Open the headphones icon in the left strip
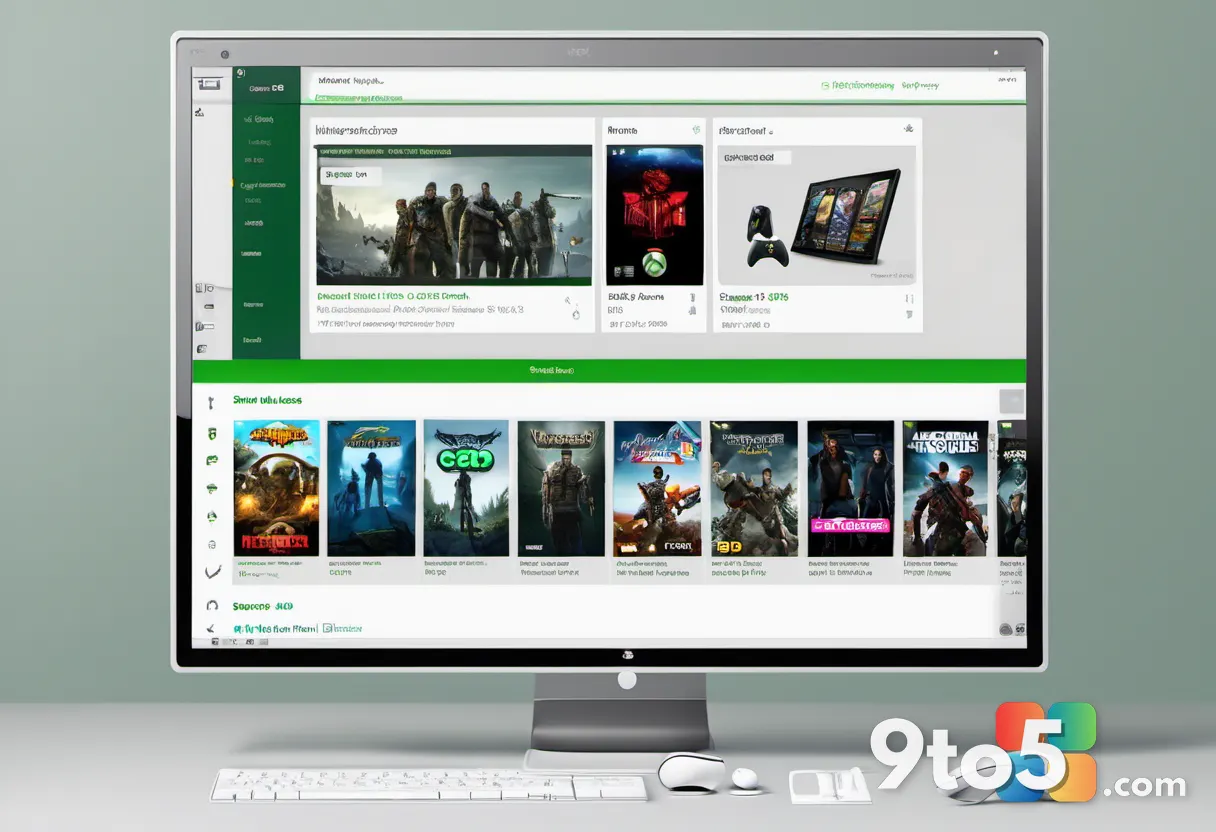 (211, 606)
